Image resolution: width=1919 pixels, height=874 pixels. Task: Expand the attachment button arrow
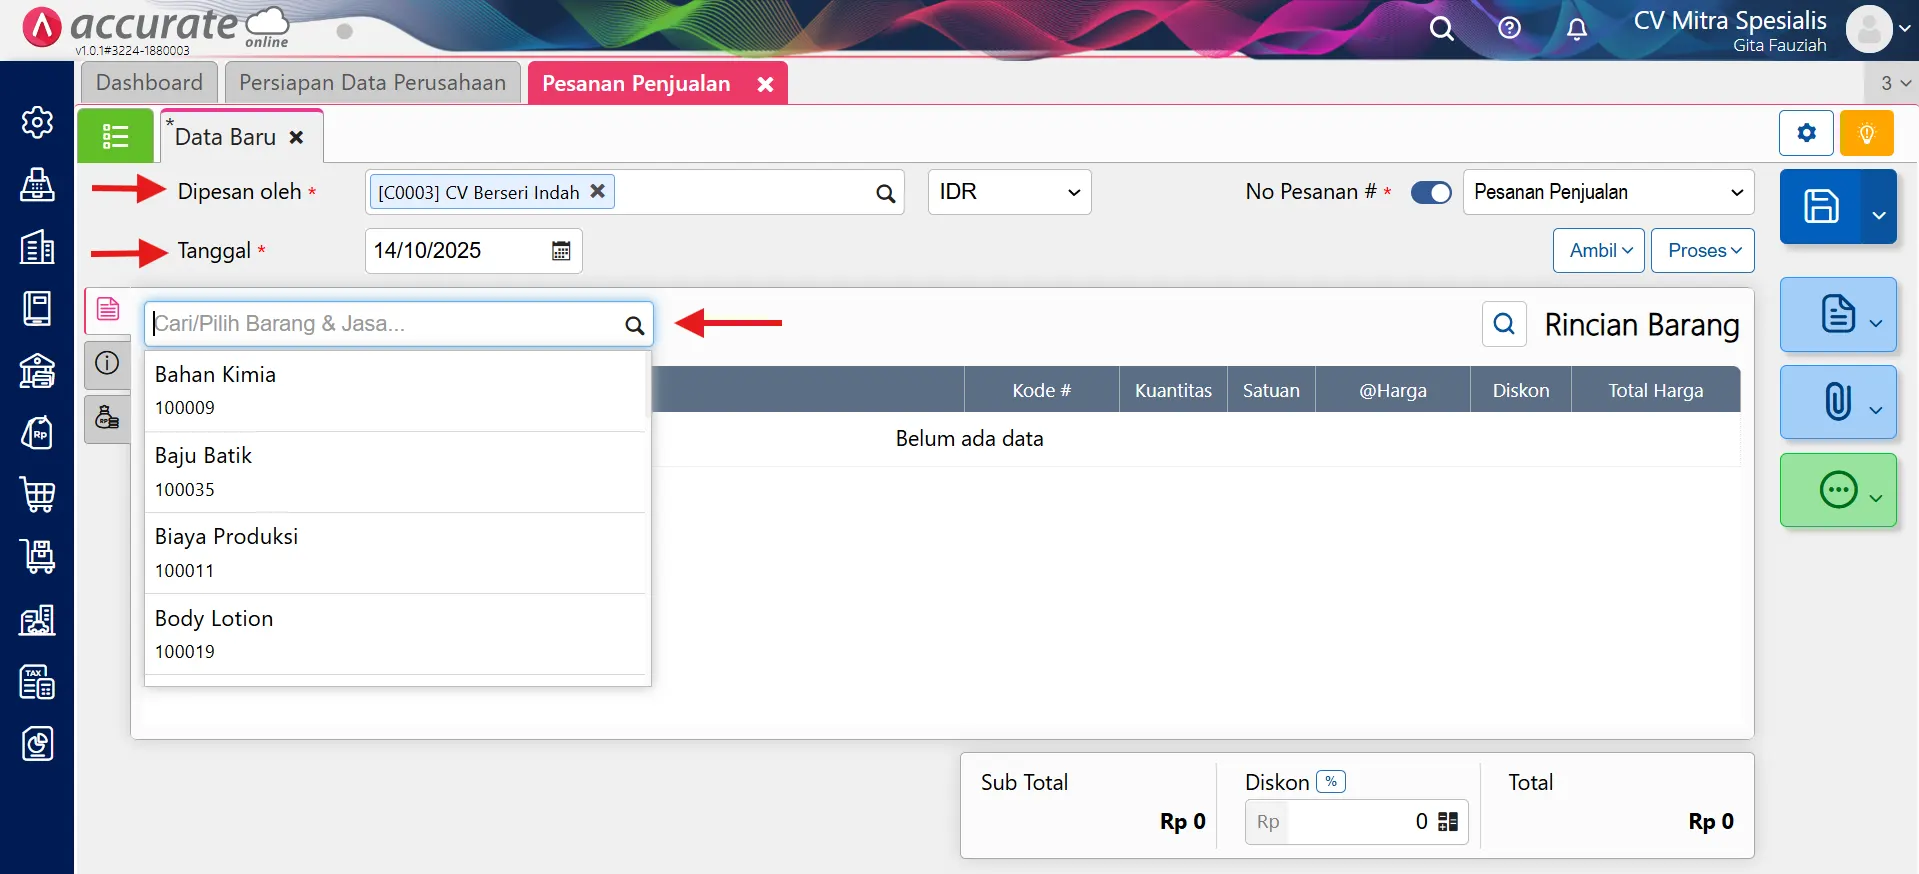[x=1876, y=410]
